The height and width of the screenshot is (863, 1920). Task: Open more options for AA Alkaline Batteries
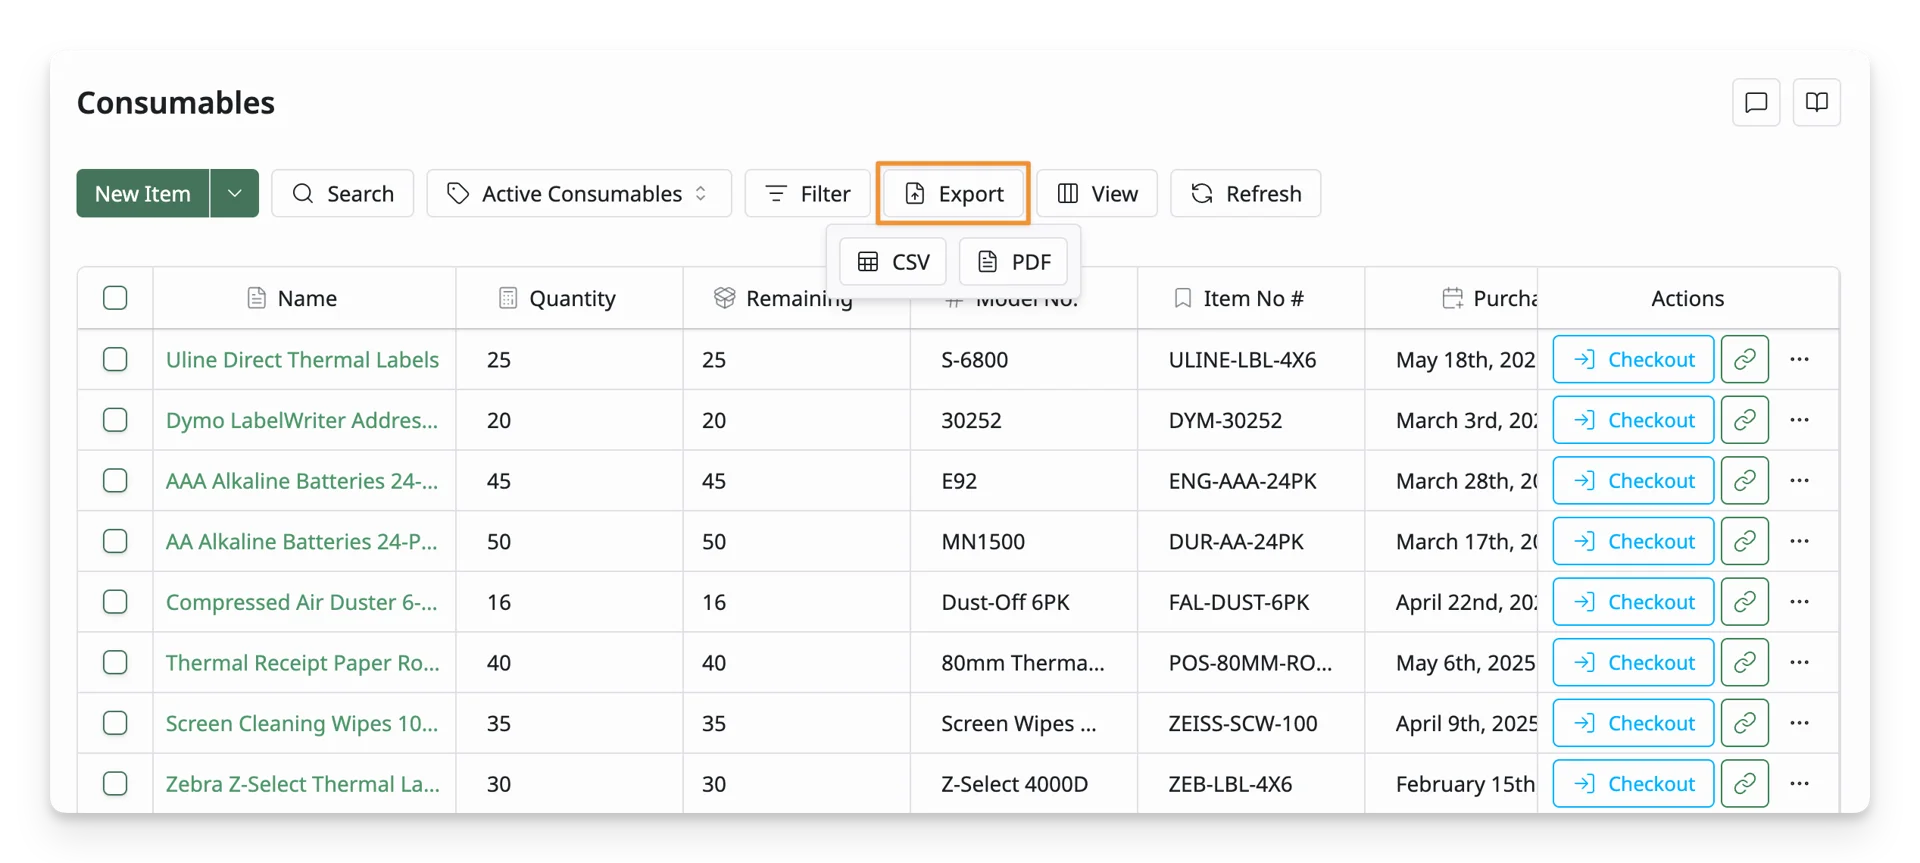[1800, 541]
